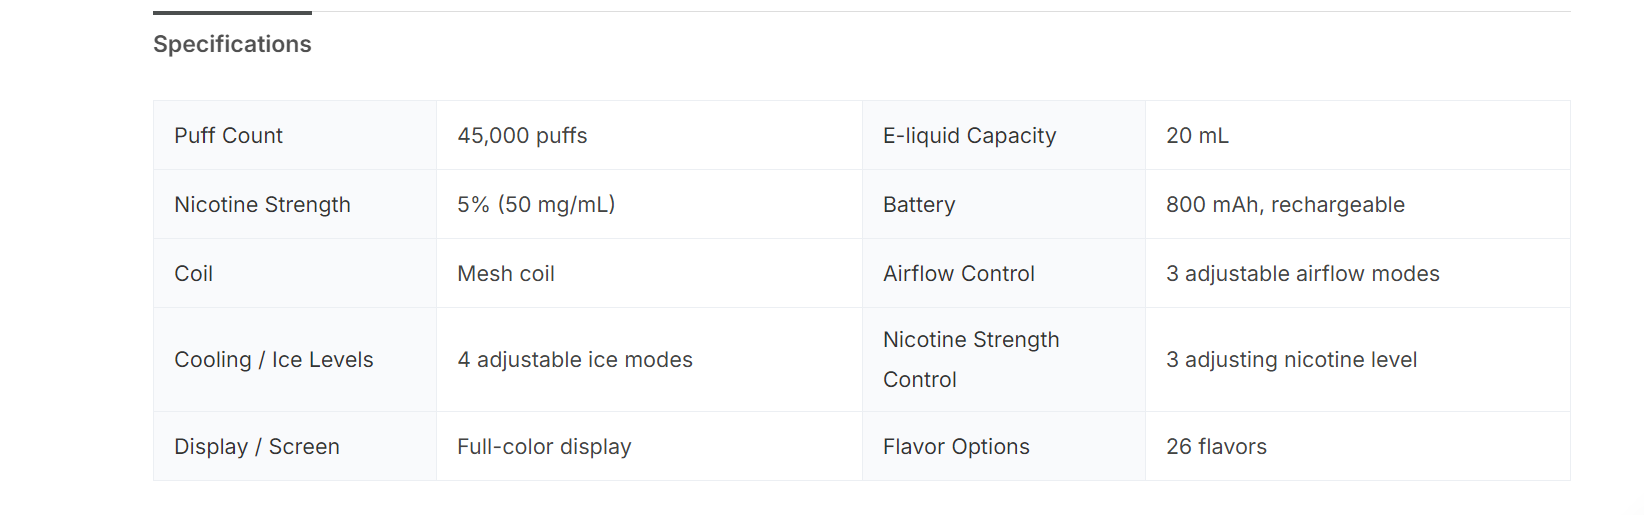Click the Flavor Options label
The height and width of the screenshot is (515, 1644).
coord(956,447)
